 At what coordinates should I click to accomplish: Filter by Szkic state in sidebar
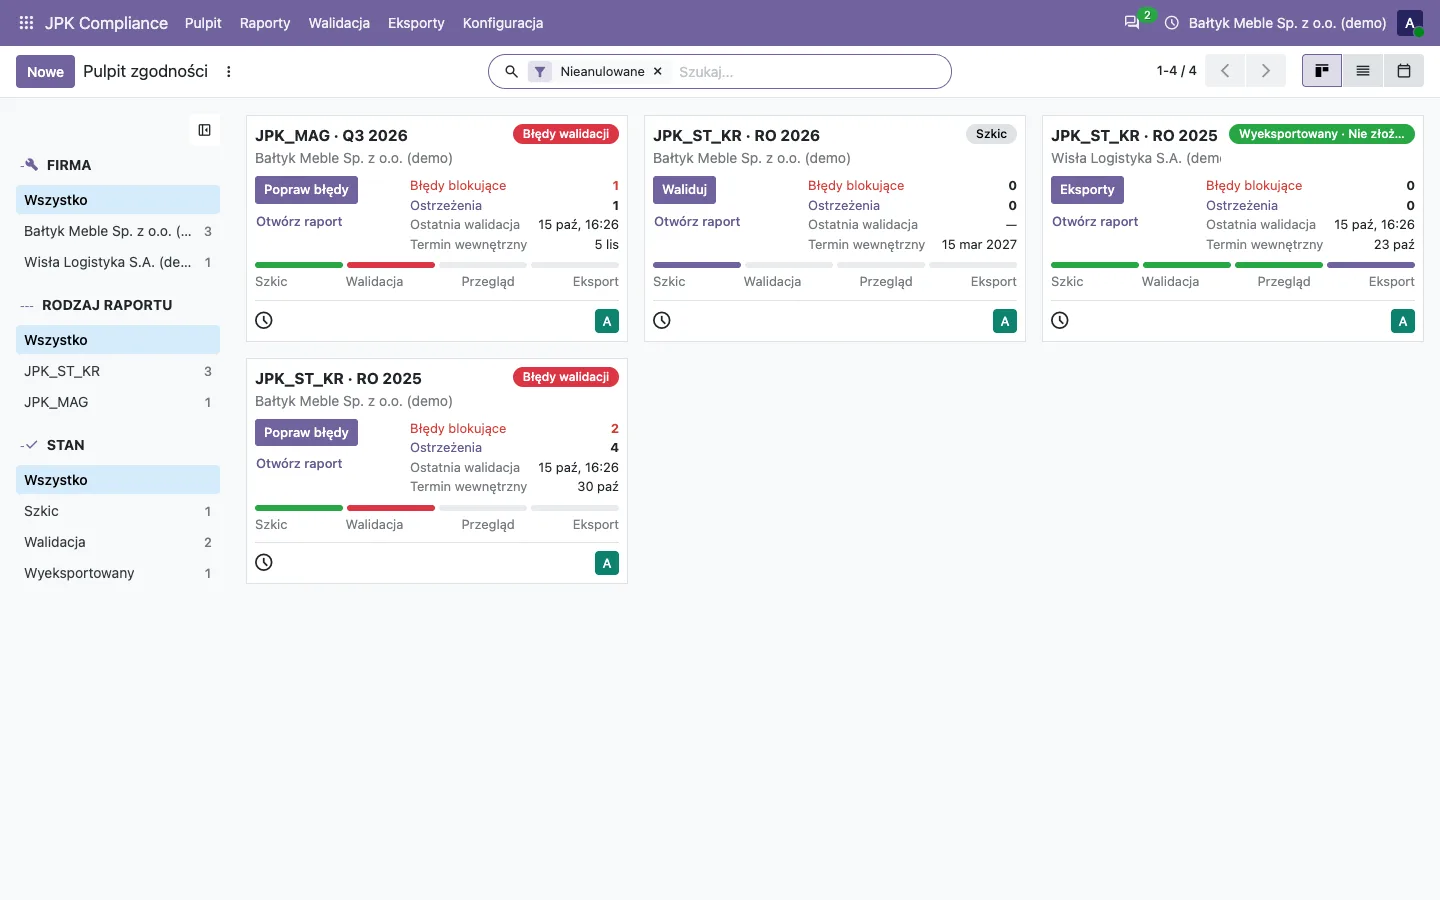click(118, 511)
